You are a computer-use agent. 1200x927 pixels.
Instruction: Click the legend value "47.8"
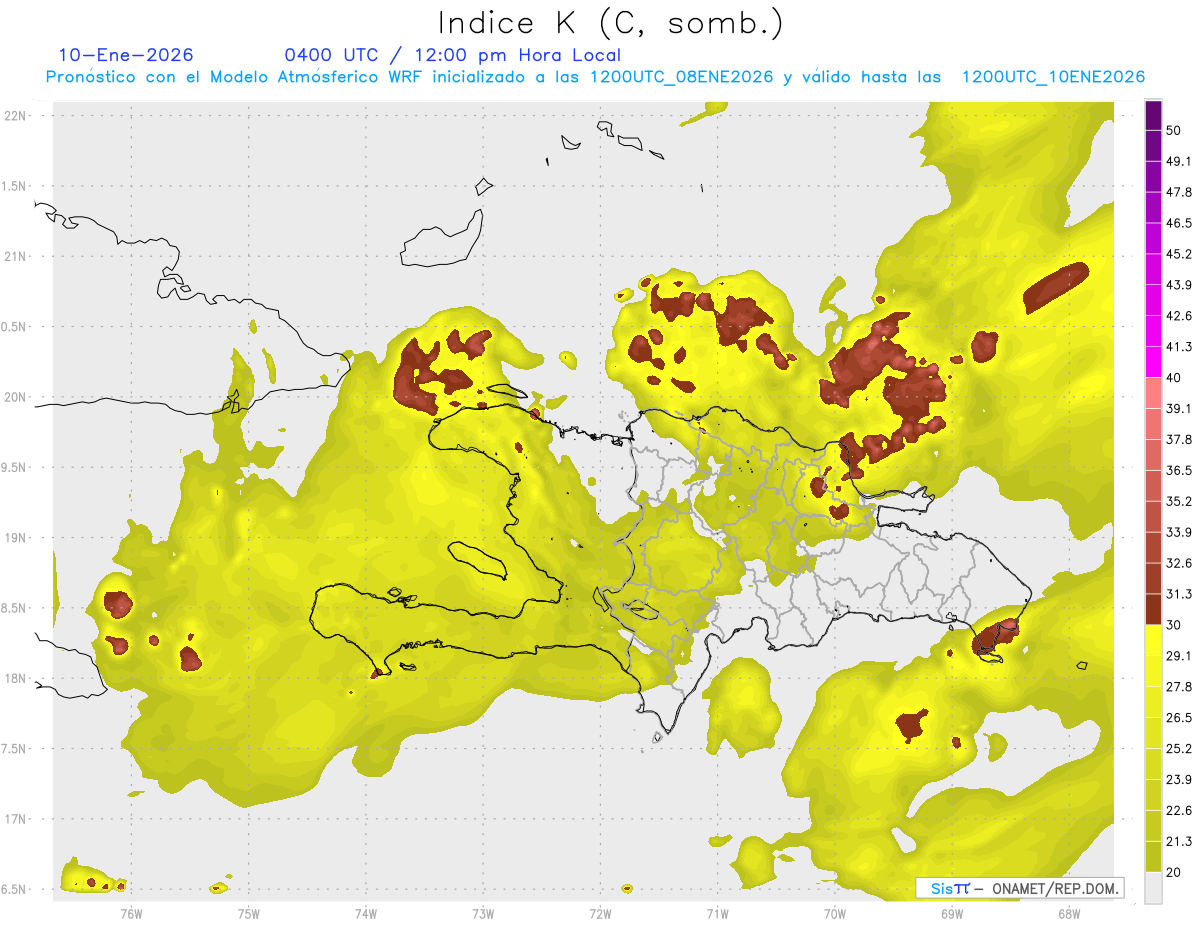(x=1179, y=192)
